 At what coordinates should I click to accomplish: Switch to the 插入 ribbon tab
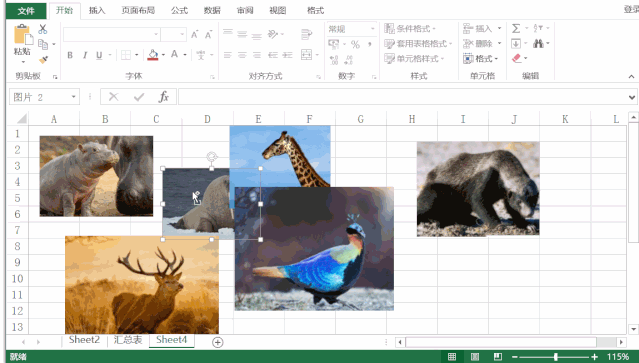point(97,11)
